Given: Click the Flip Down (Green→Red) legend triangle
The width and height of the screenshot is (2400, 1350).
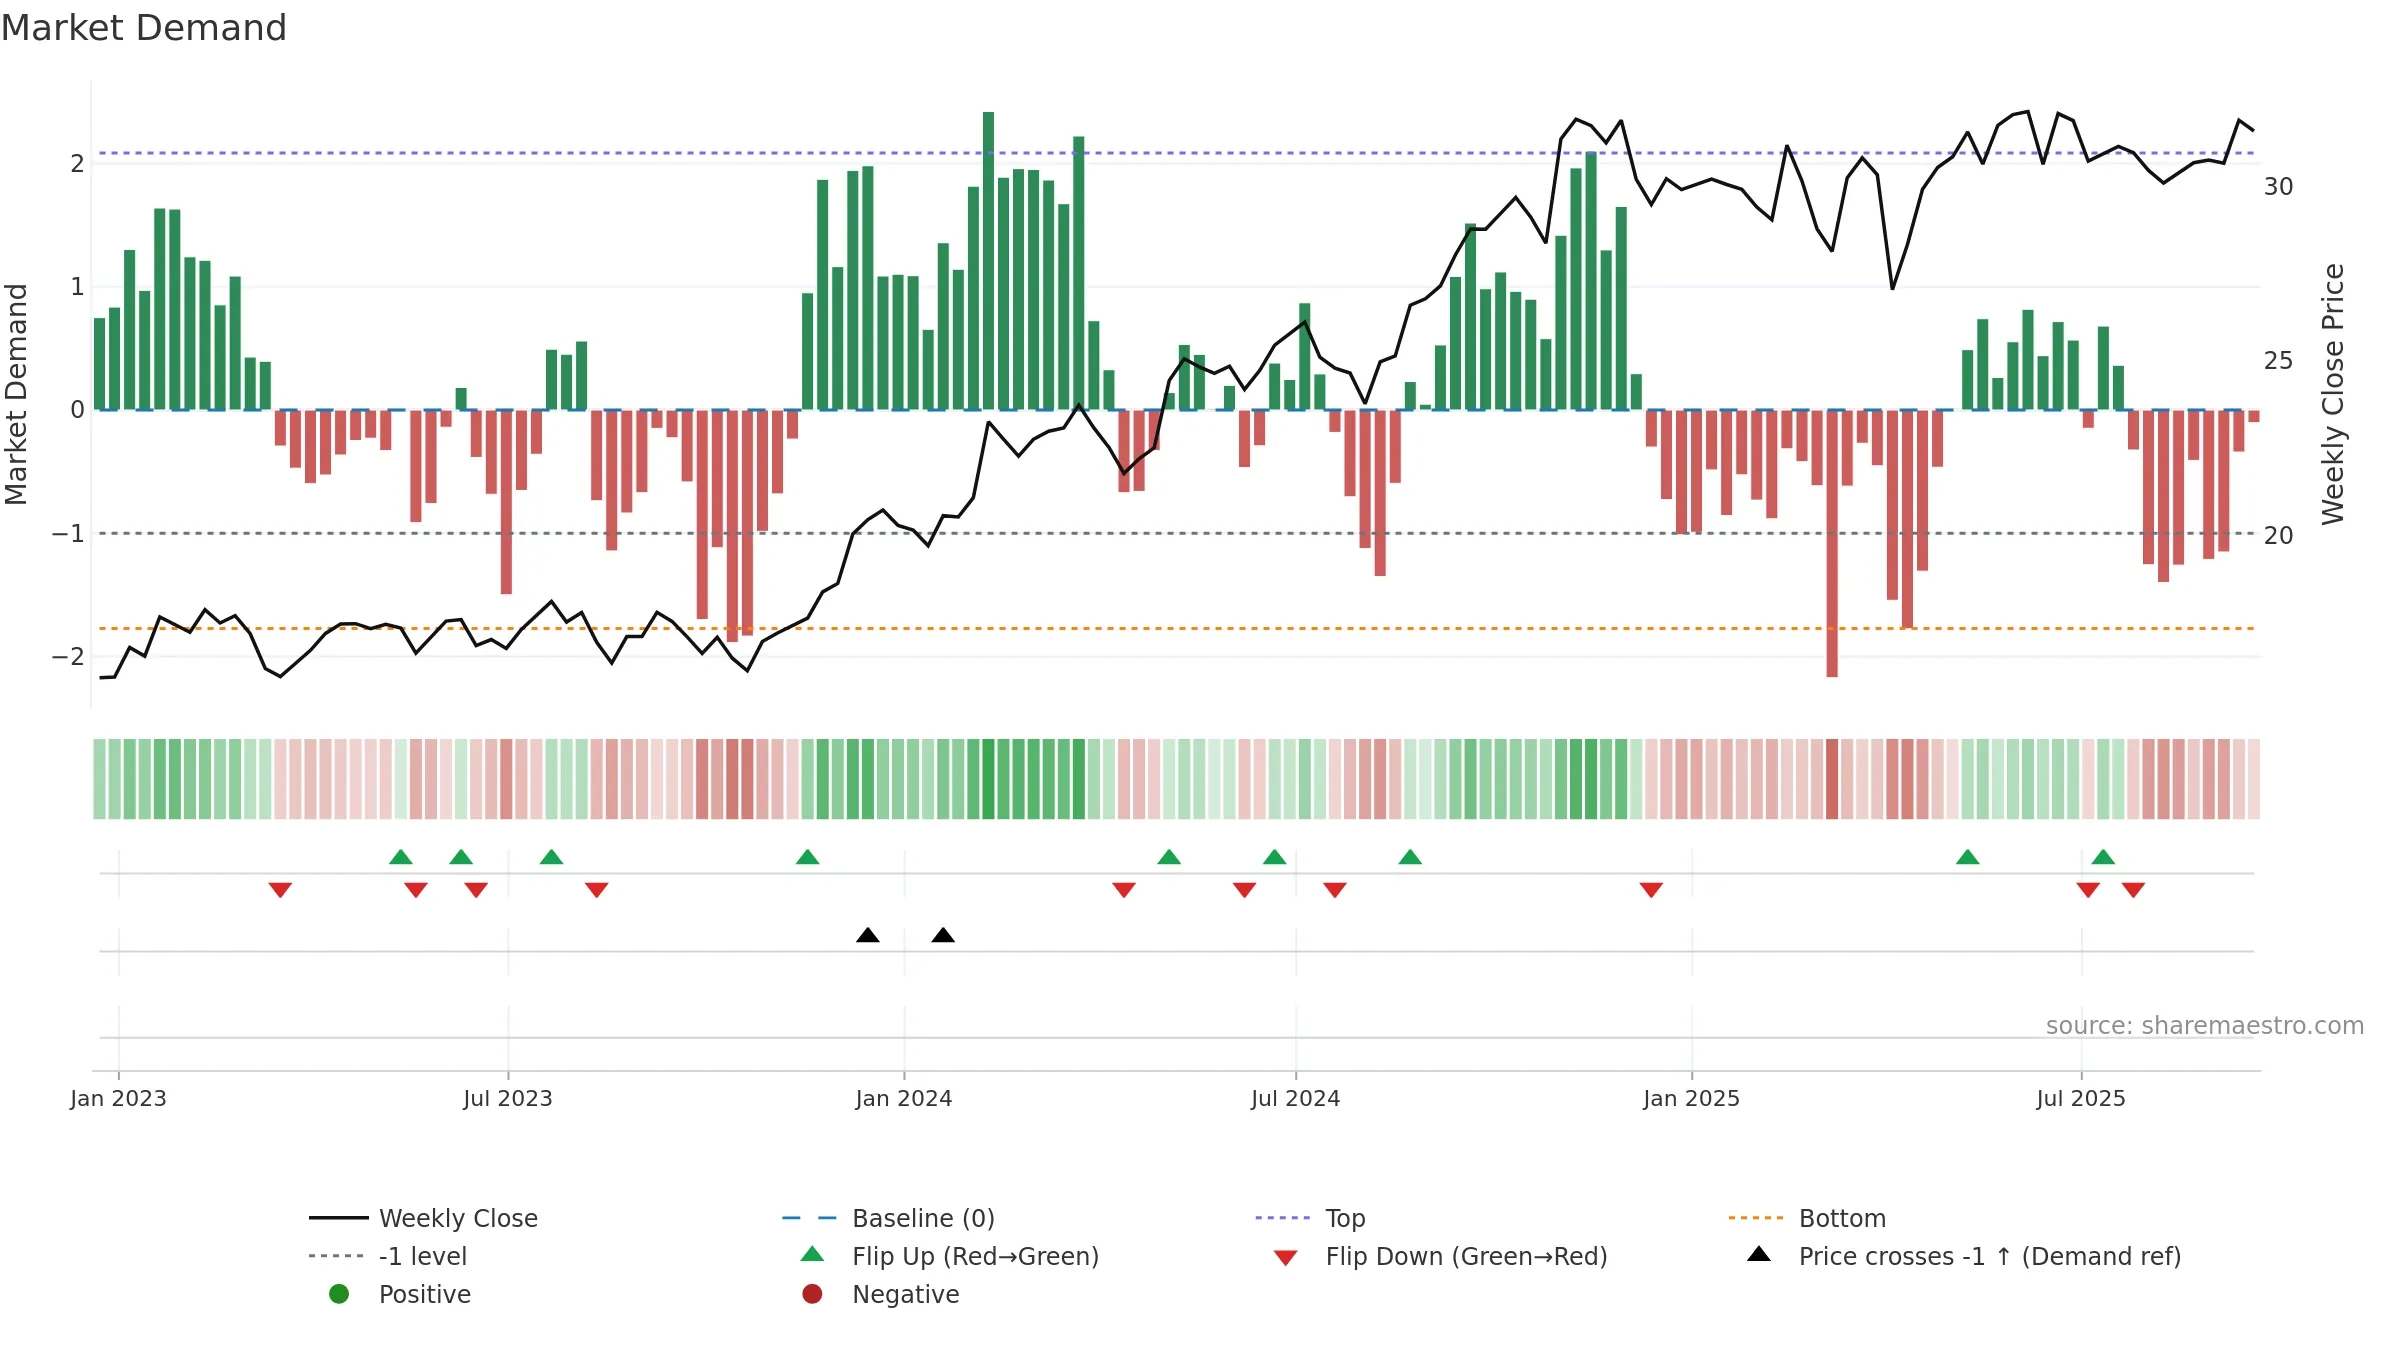Looking at the screenshot, I should [x=1286, y=1257].
